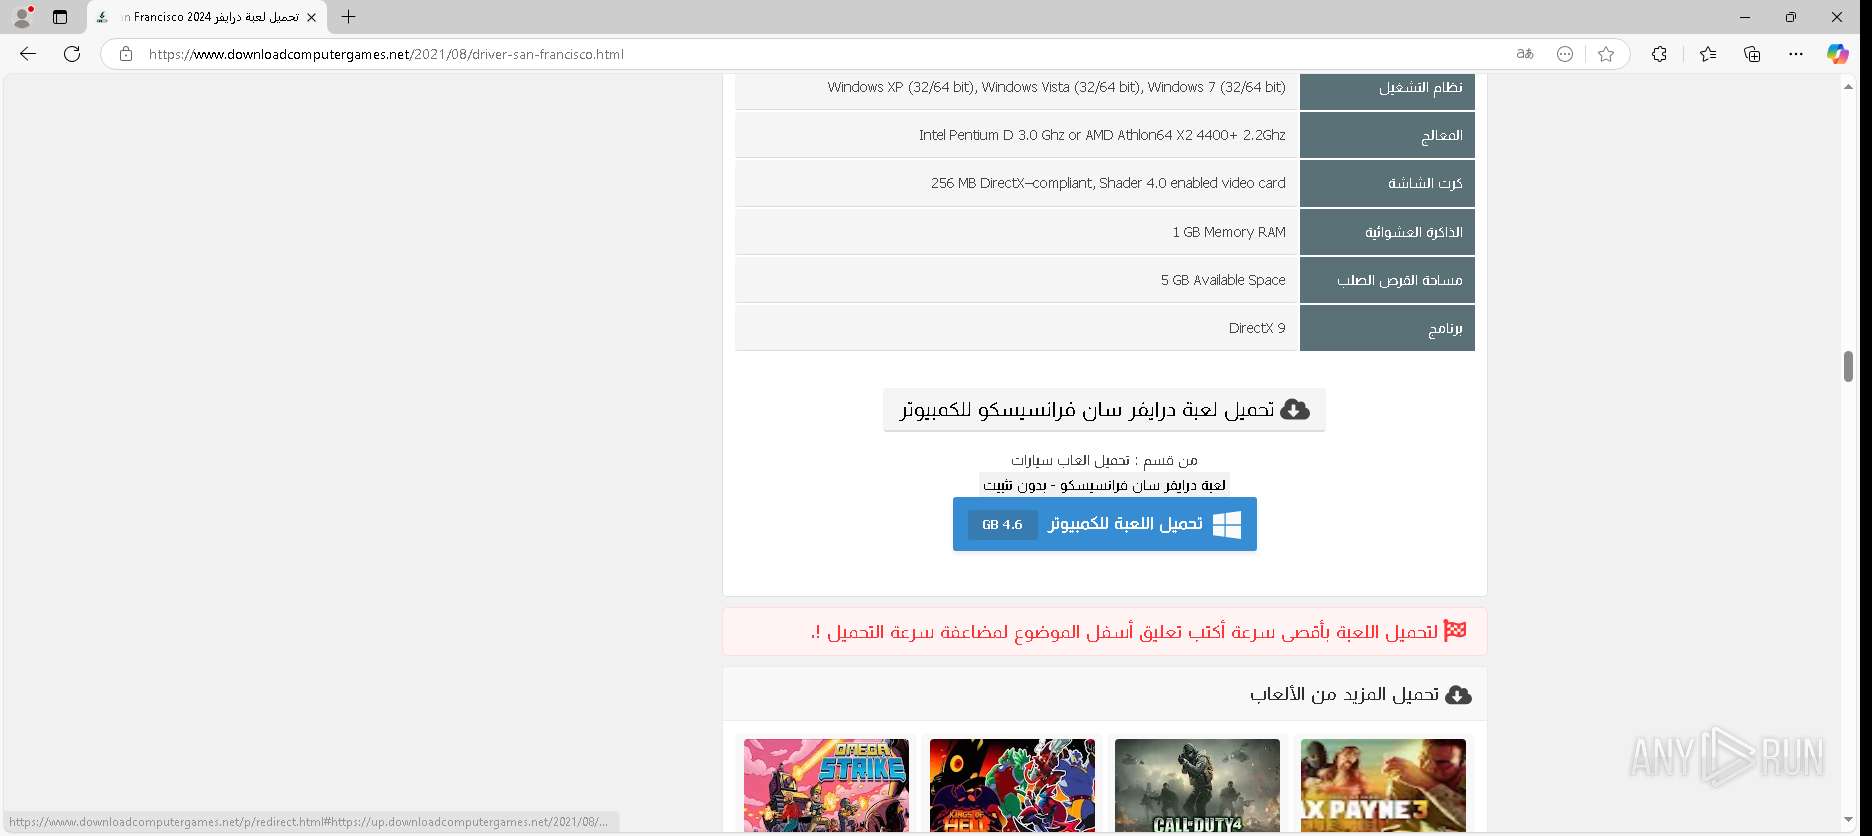
Task: Open Settings and more ellipsis menu
Action: [1796, 54]
